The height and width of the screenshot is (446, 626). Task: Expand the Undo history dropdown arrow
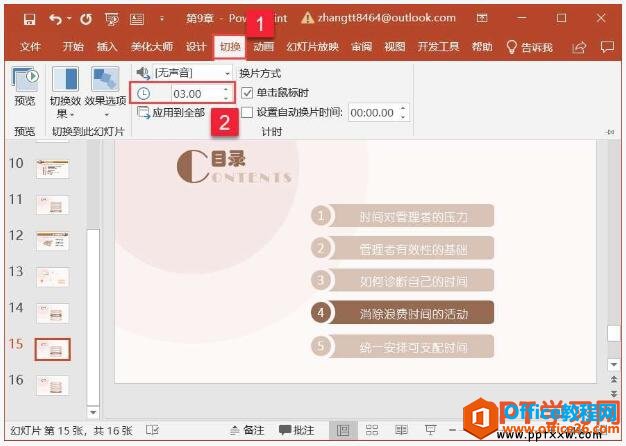69,18
